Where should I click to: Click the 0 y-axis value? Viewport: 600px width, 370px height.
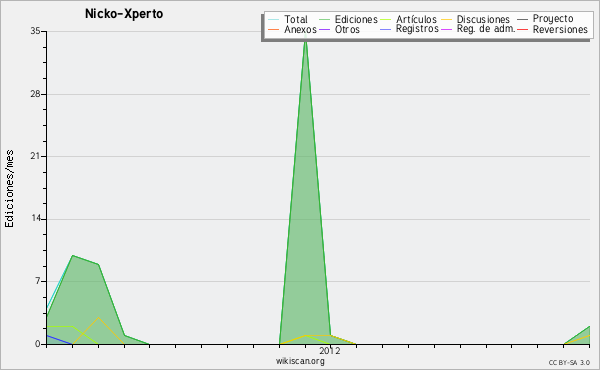coord(38,344)
